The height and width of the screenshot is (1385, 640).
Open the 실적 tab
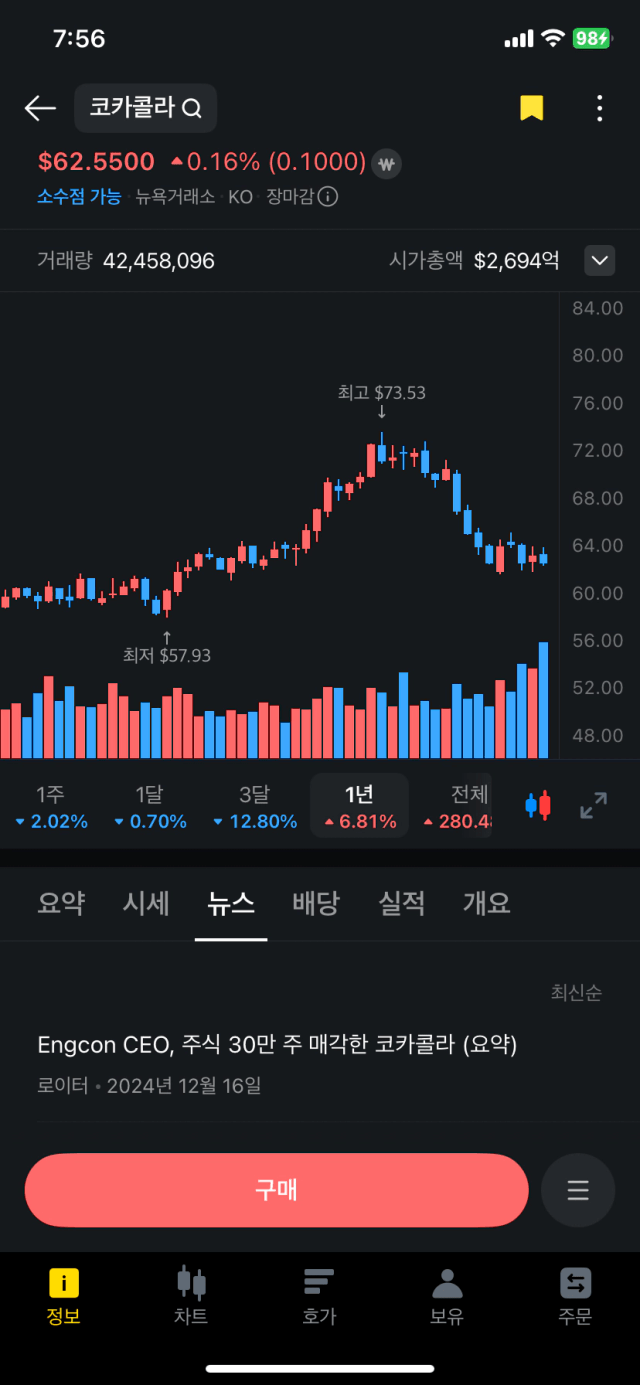click(402, 903)
